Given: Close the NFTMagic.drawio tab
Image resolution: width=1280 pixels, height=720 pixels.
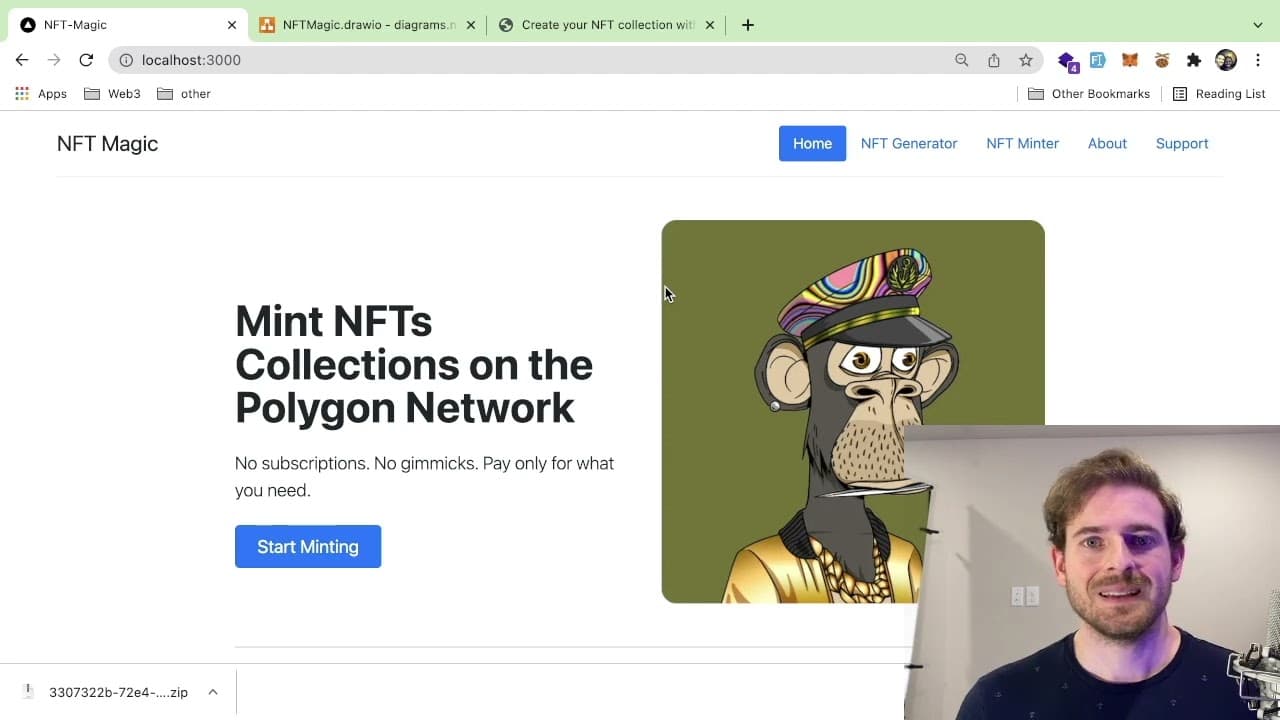Looking at the screenshot, I should [x=471, y=25].
